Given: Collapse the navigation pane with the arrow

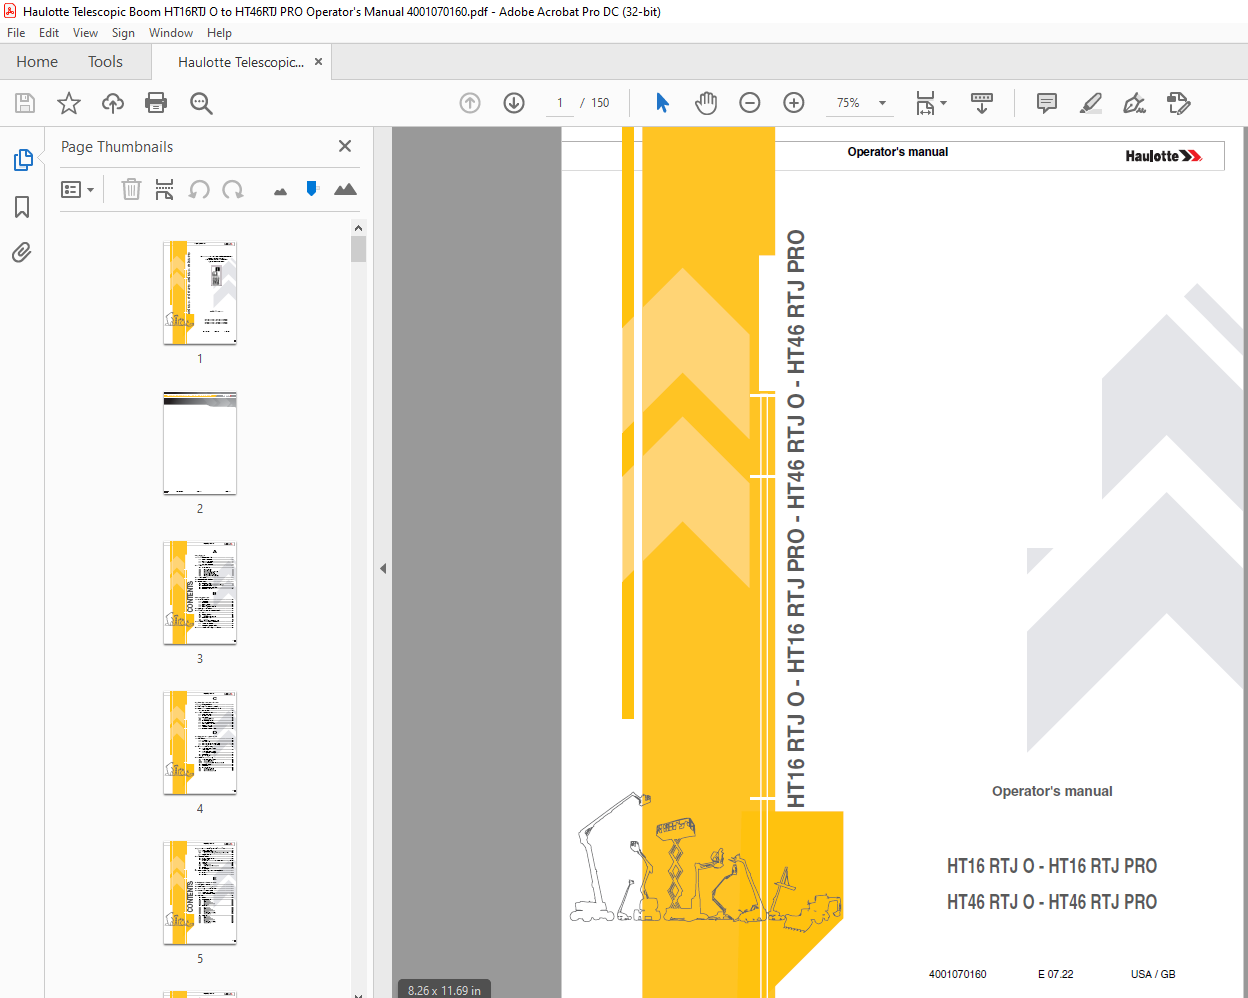Looking at the screenshot, I should point(383,568).
